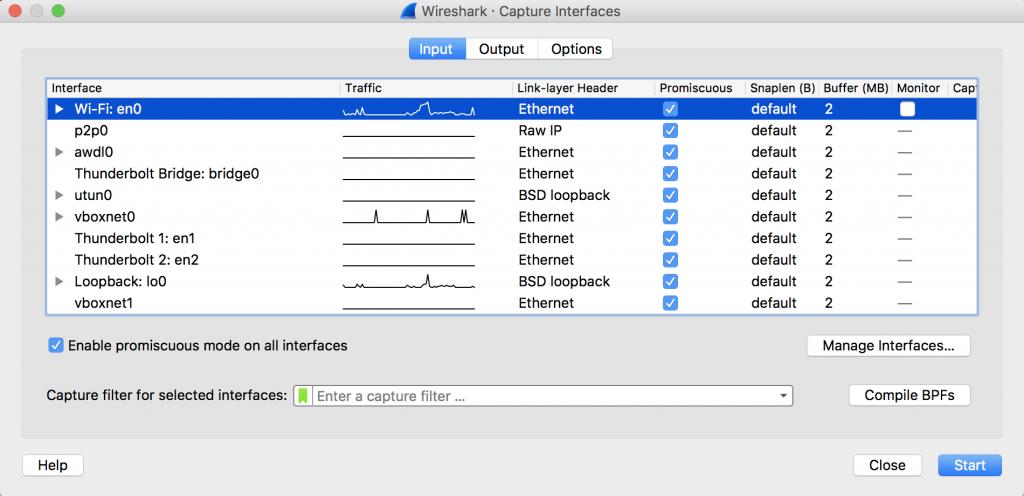Sort by the Interface column header
1024x496 pixels.
(x=193, y=88)
